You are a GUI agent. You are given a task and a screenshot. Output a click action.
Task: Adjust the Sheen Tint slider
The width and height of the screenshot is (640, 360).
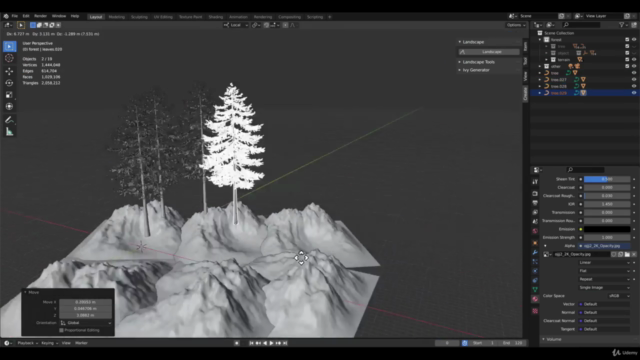click(x=607, y=179)
